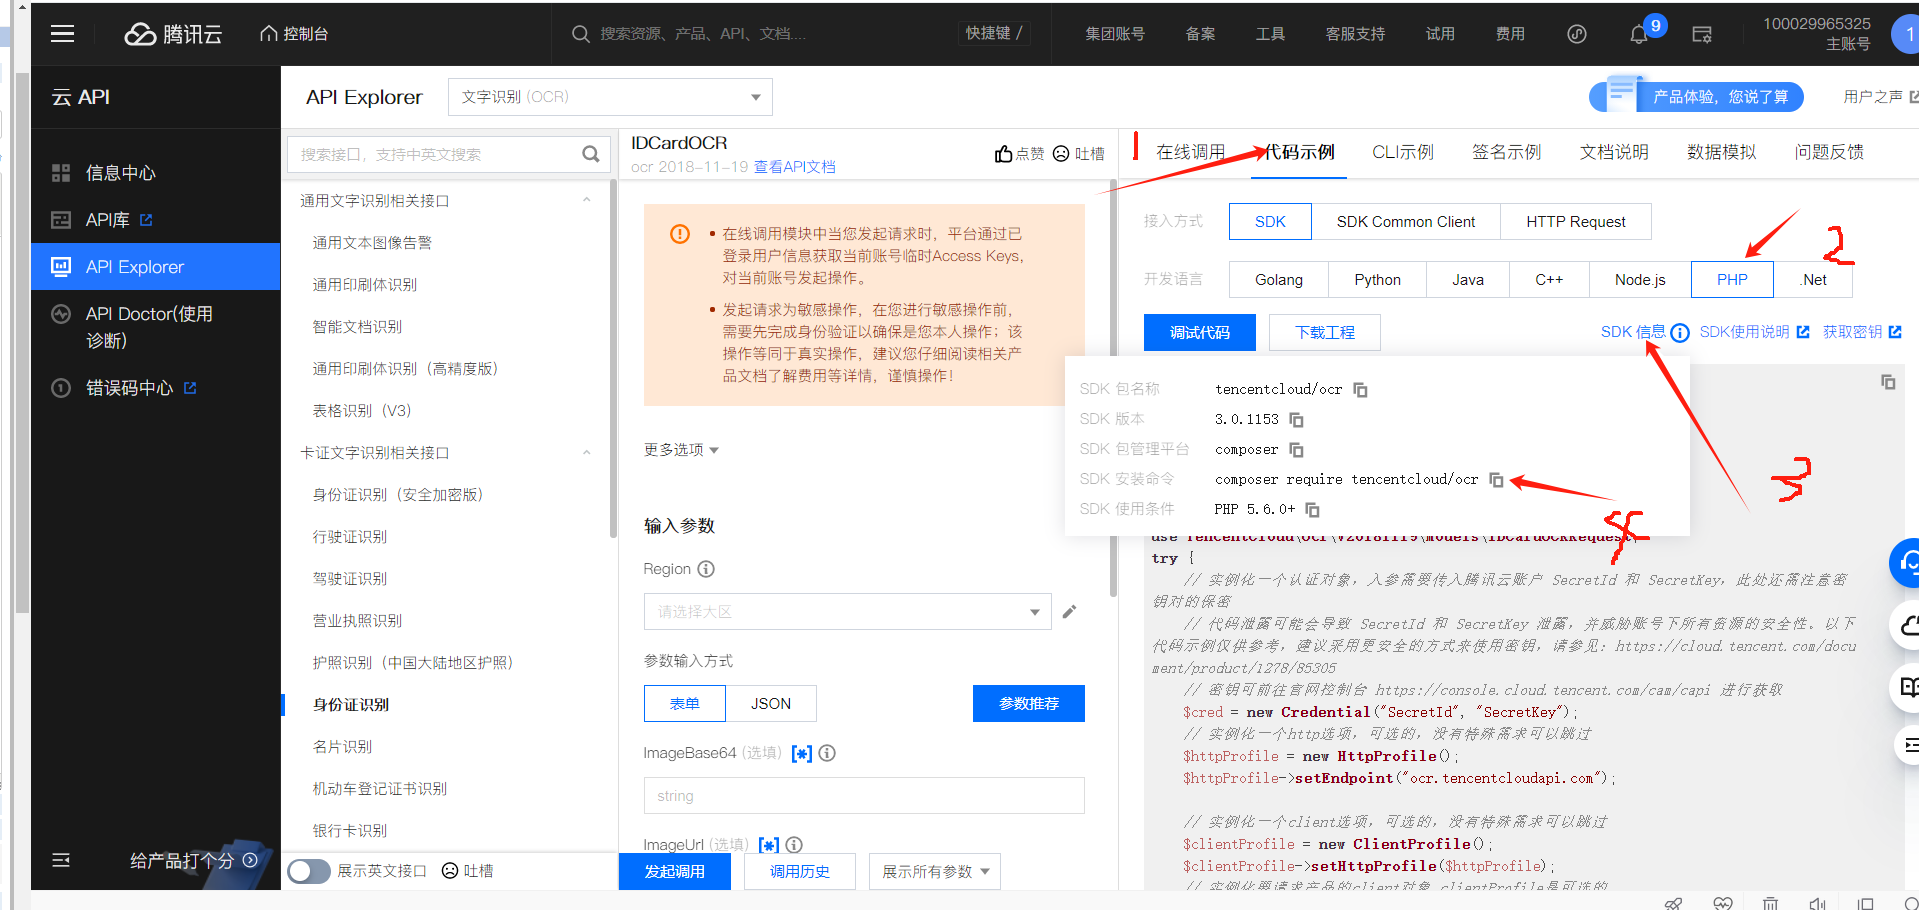Open 营业执照识别 in the API list
This screenshot has width=1919, height=910.
pyautogui.click(x=357, y=621)
